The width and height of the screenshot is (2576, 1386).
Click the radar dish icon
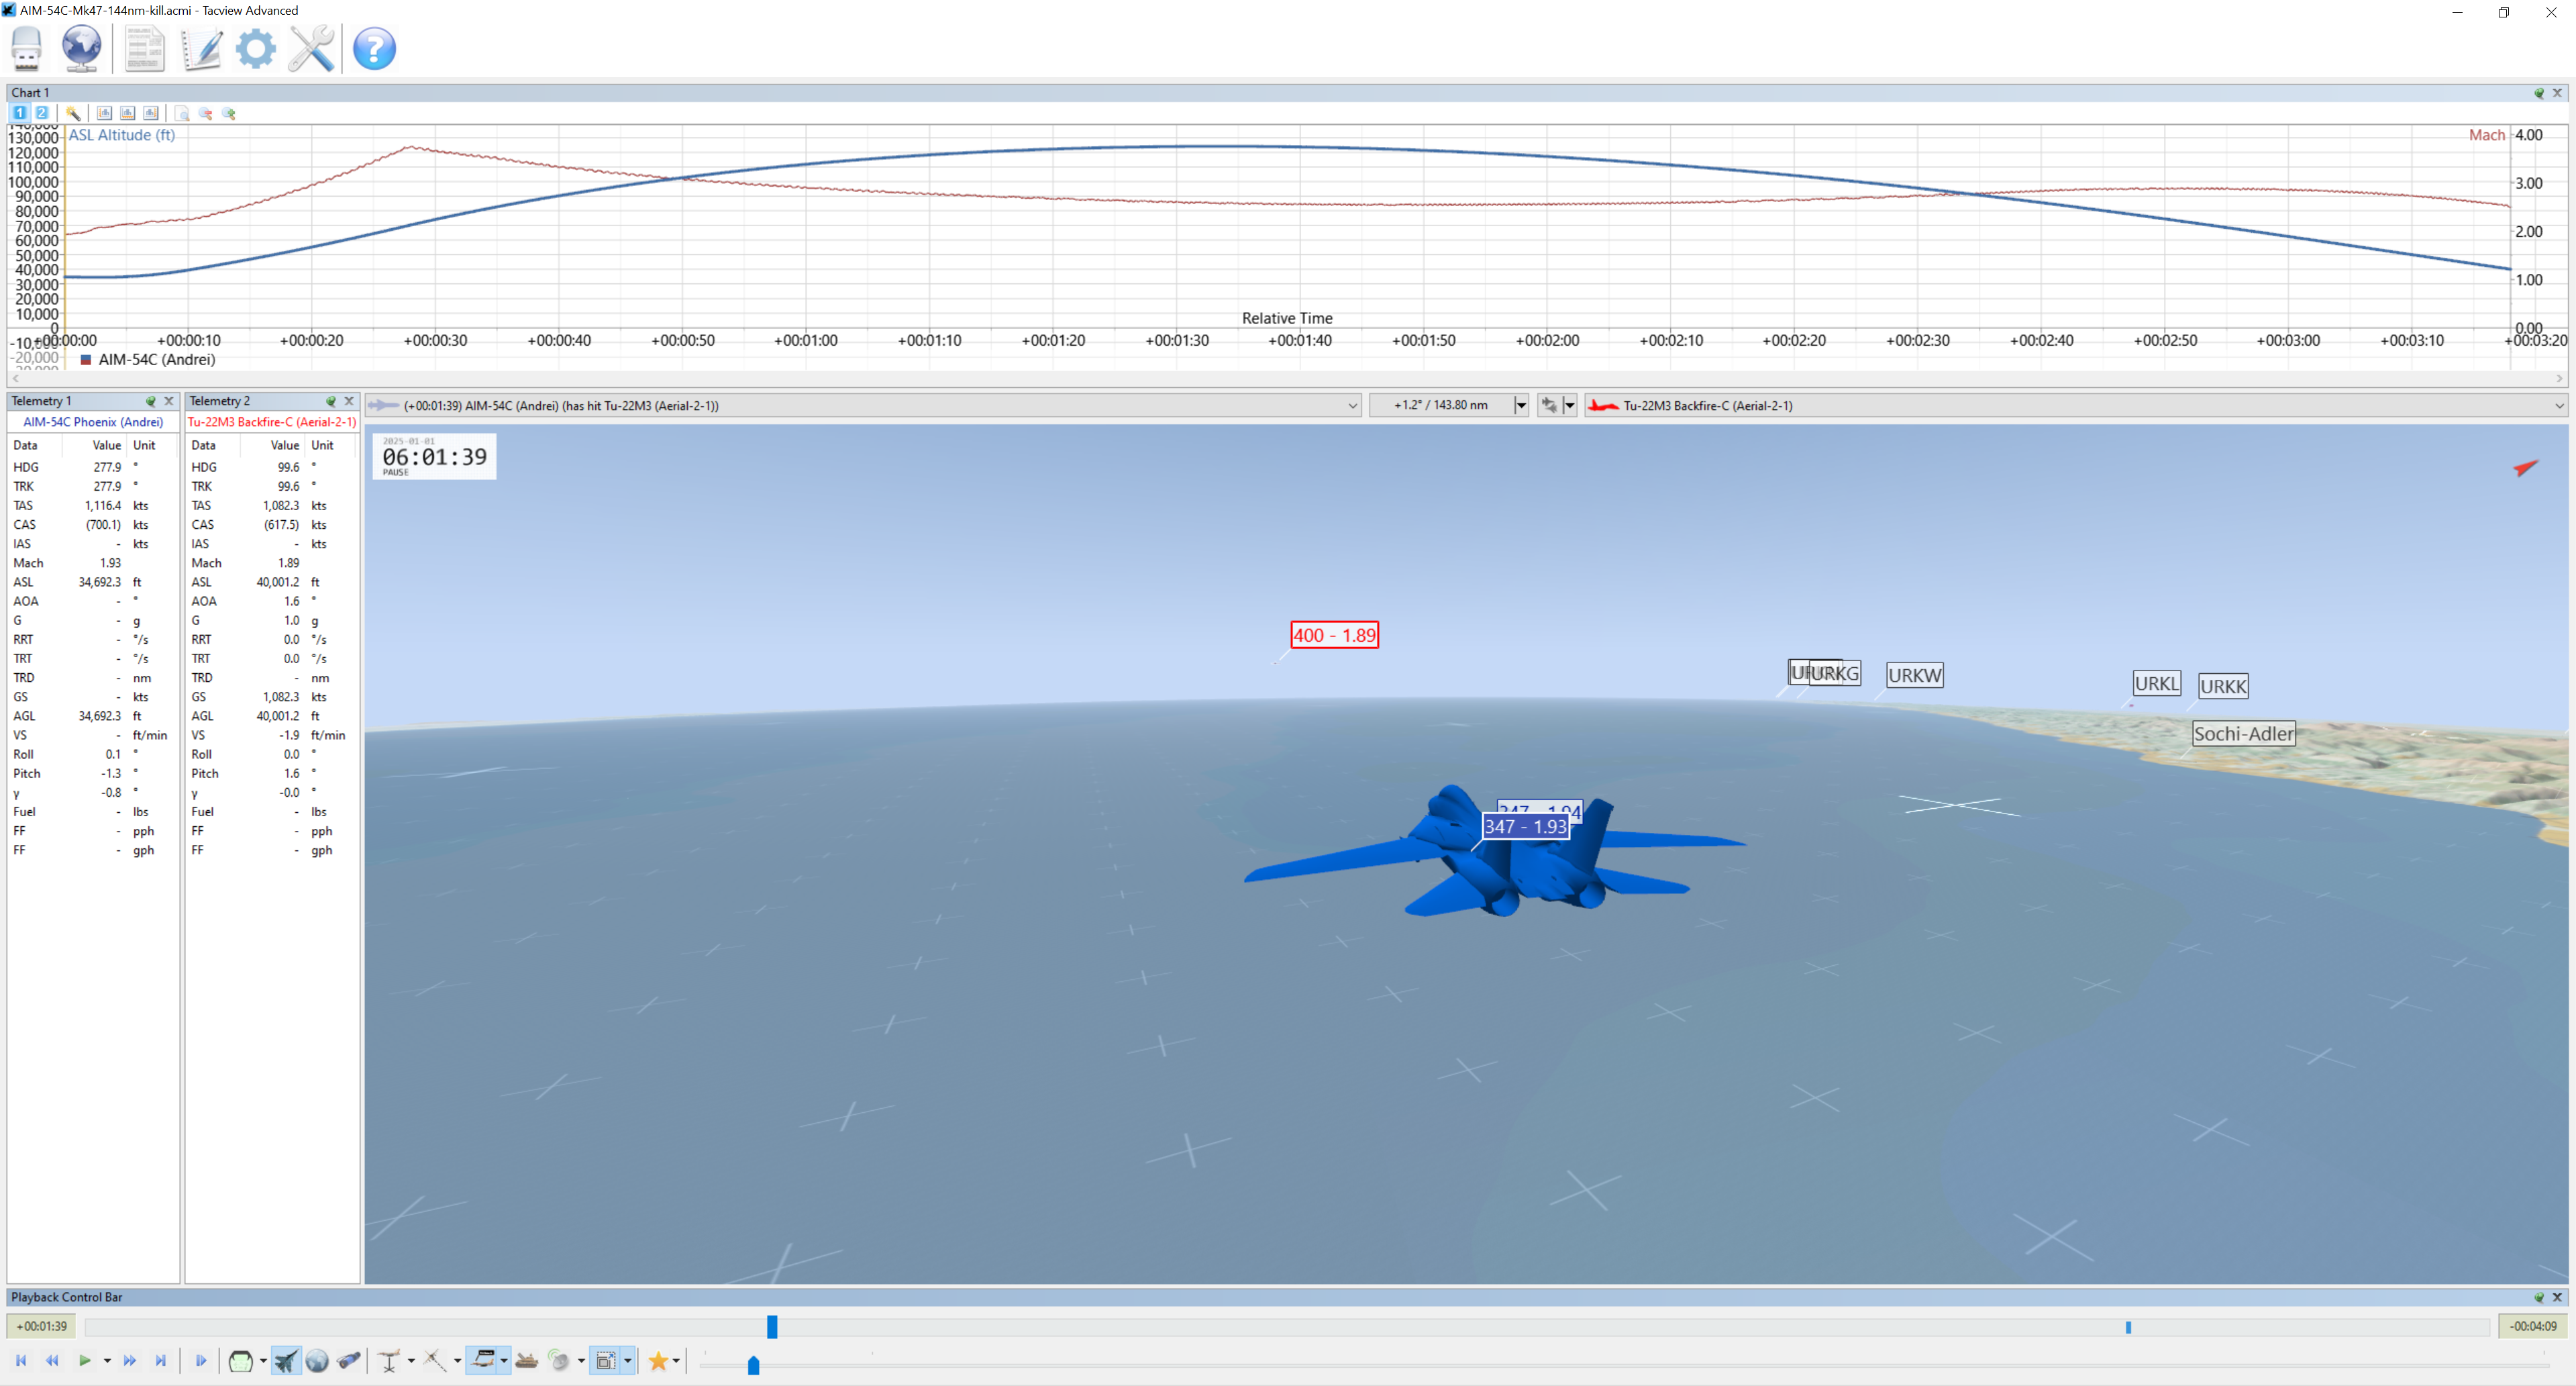(559, 1360)
